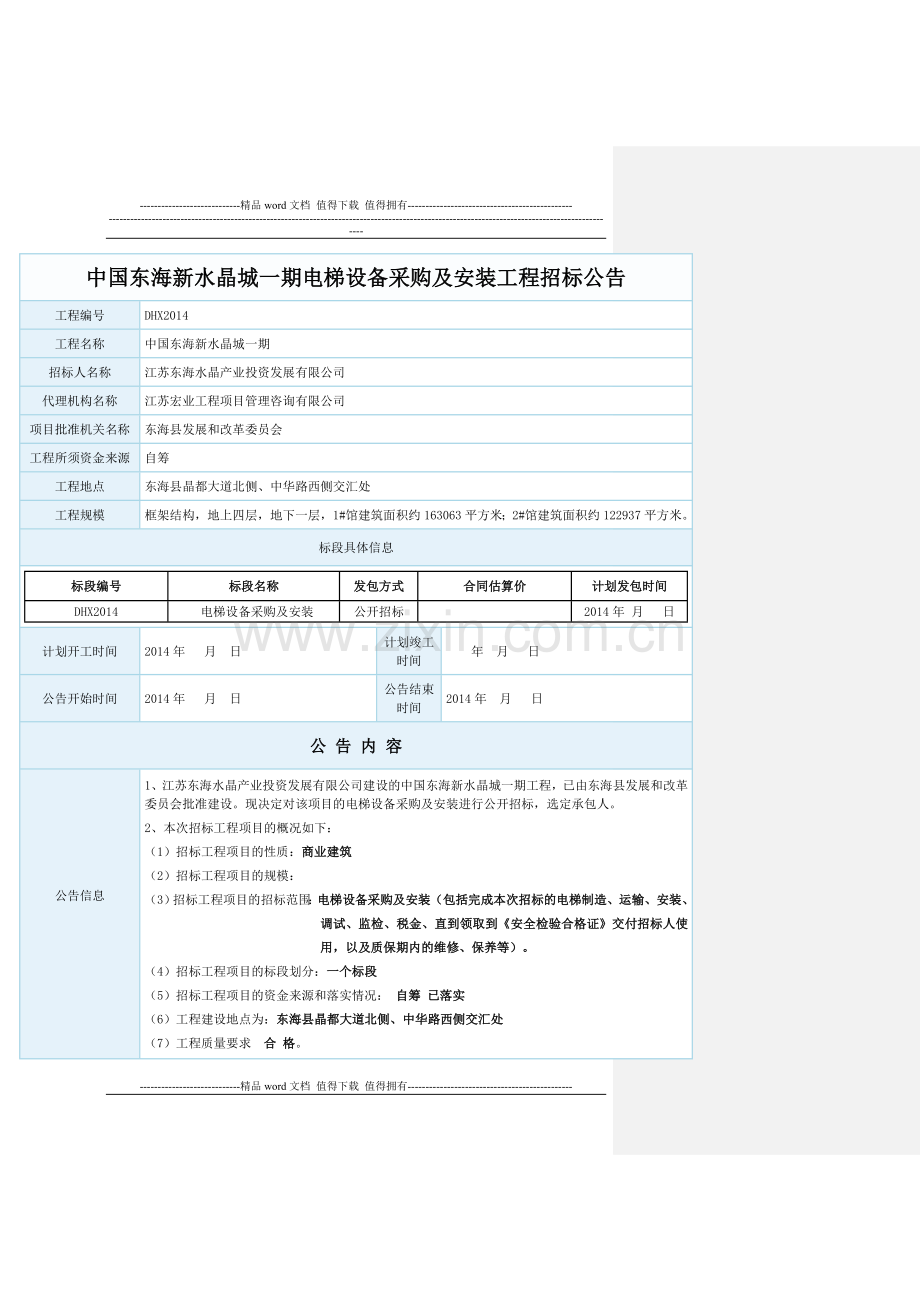
Task: Click the line 2、本次招标工程项目的概况如下
Action: [x=239, y=827]
